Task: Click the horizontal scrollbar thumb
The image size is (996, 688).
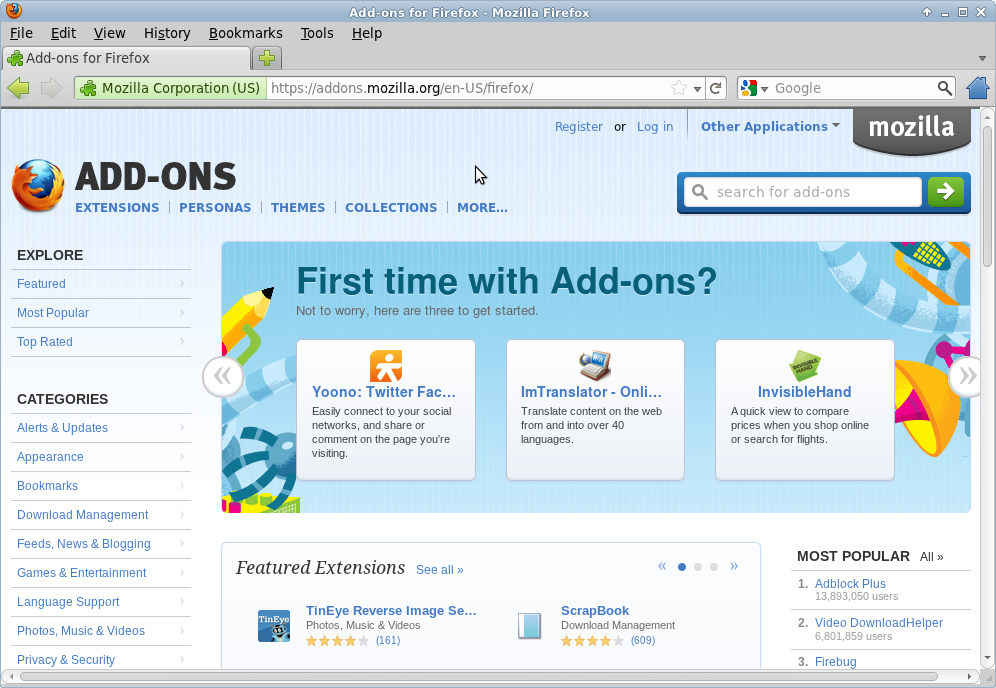Action: (479, 677)
